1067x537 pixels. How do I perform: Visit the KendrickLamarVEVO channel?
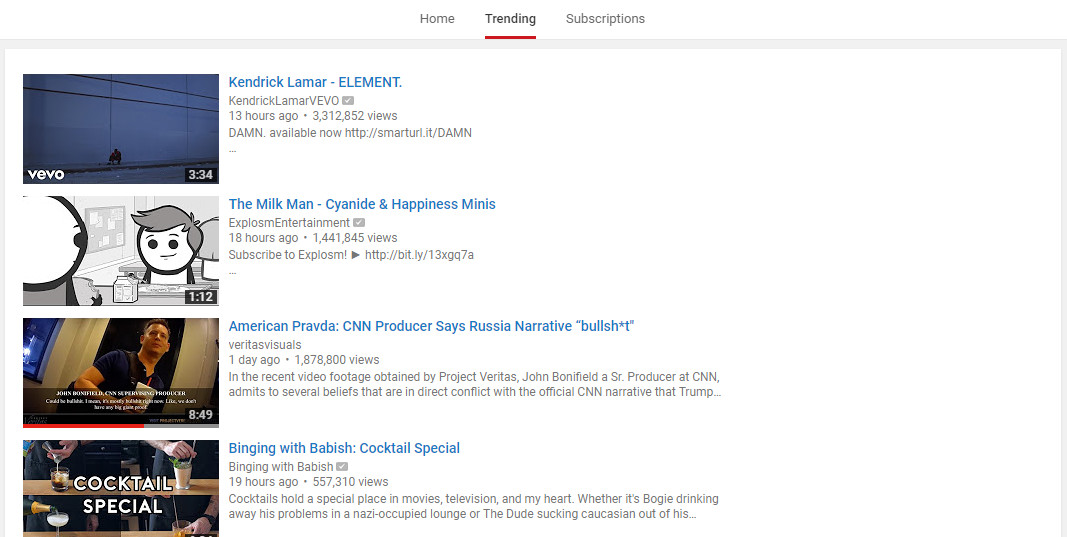pos(284,101)
